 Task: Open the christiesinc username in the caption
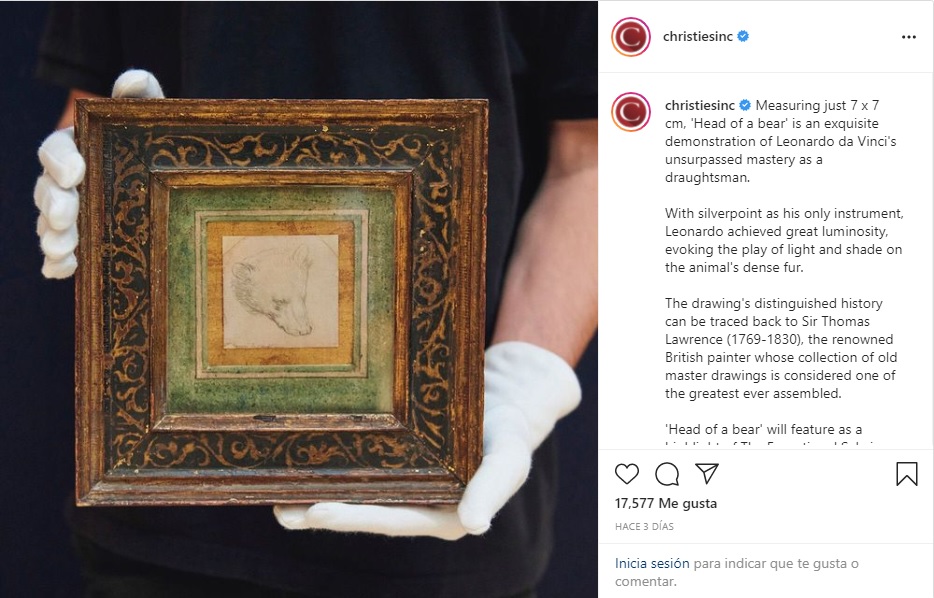tap(700, 105)
